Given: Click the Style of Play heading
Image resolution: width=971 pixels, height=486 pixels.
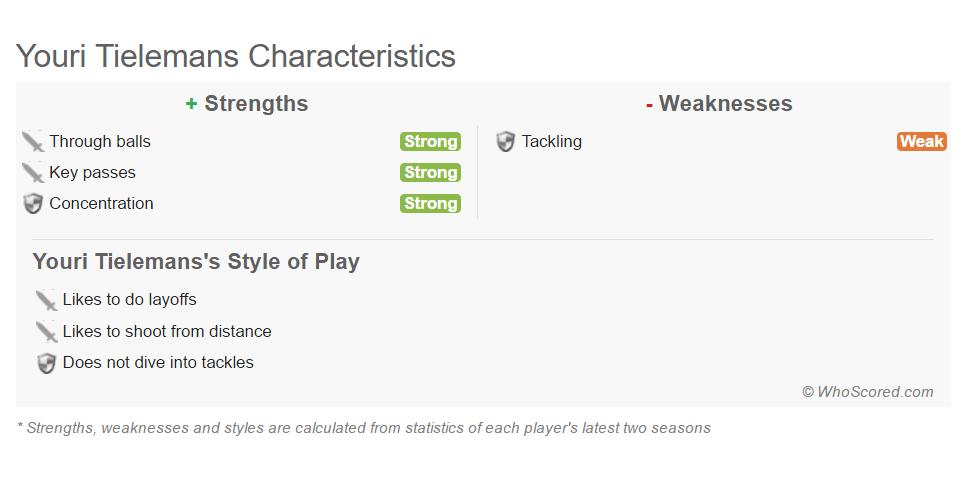Looking at the screenshot, I should point(196,262).
